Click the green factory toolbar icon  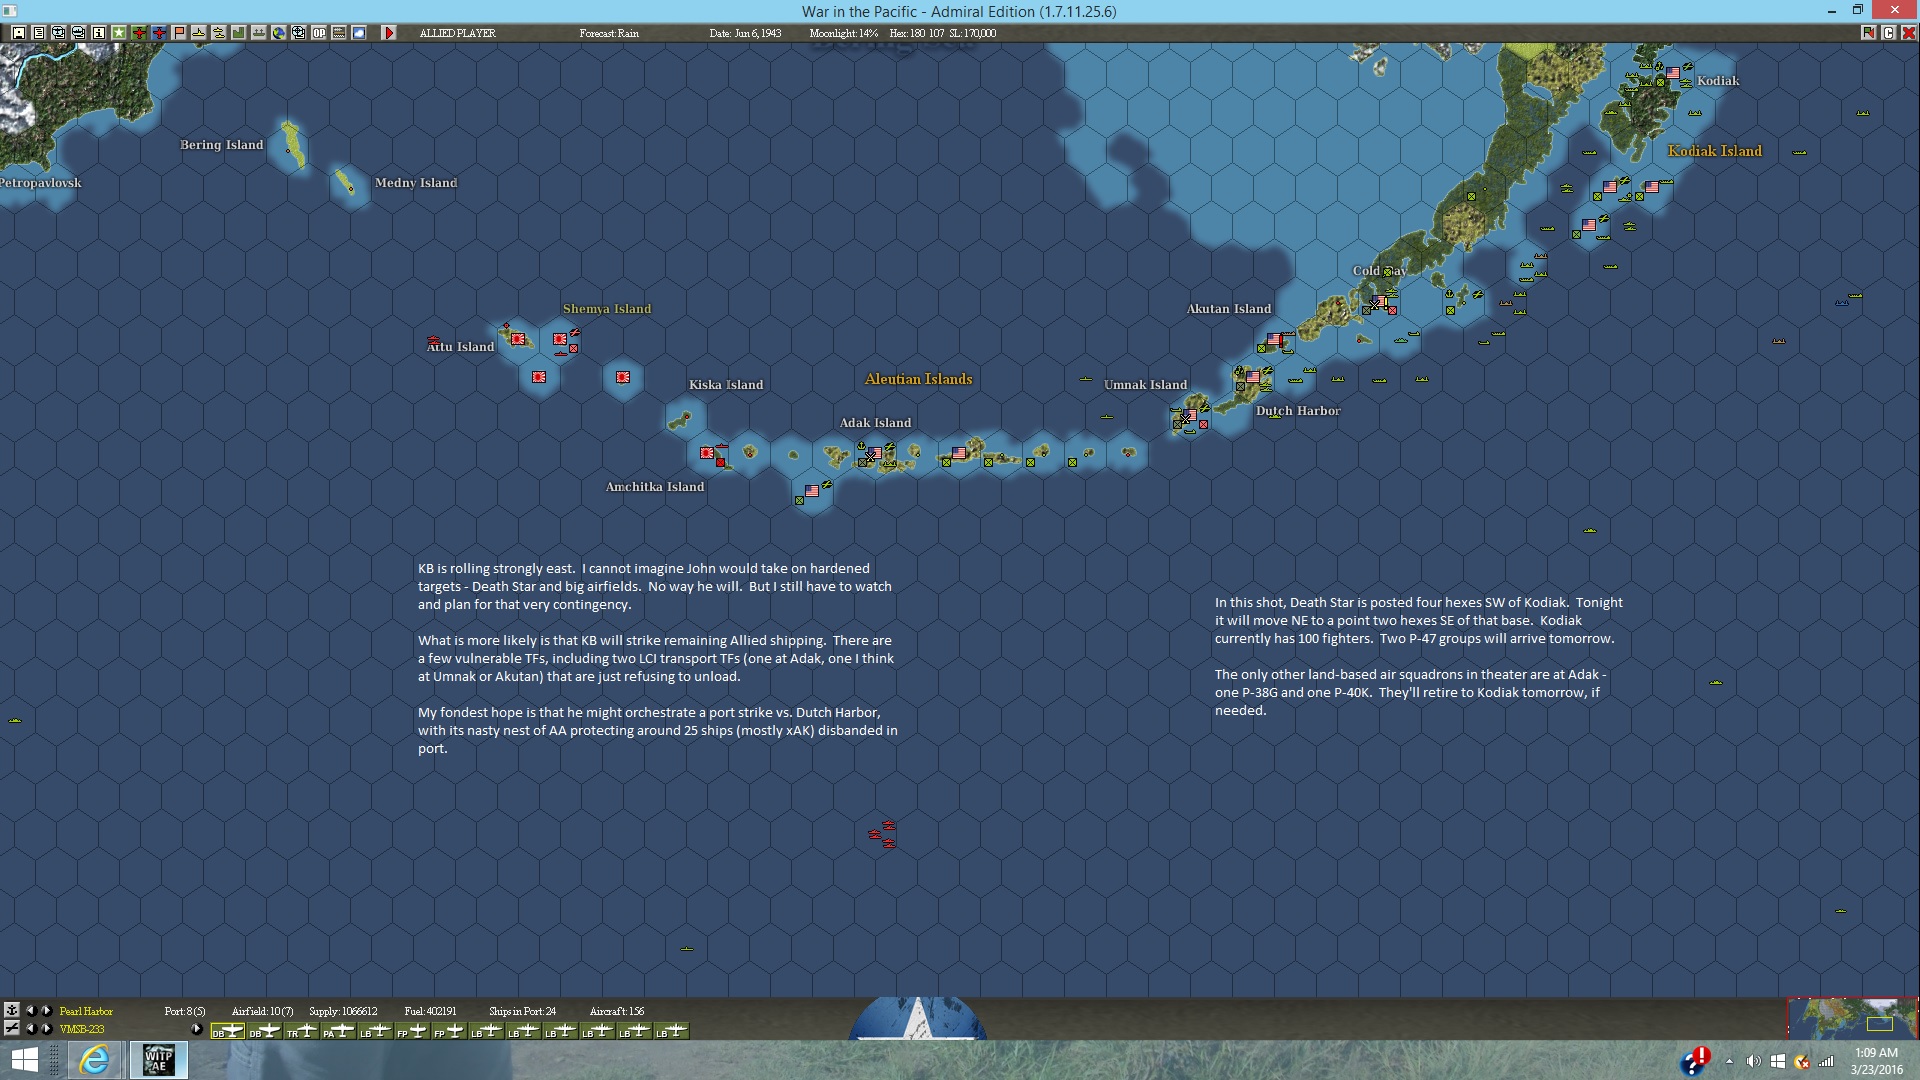239,33
